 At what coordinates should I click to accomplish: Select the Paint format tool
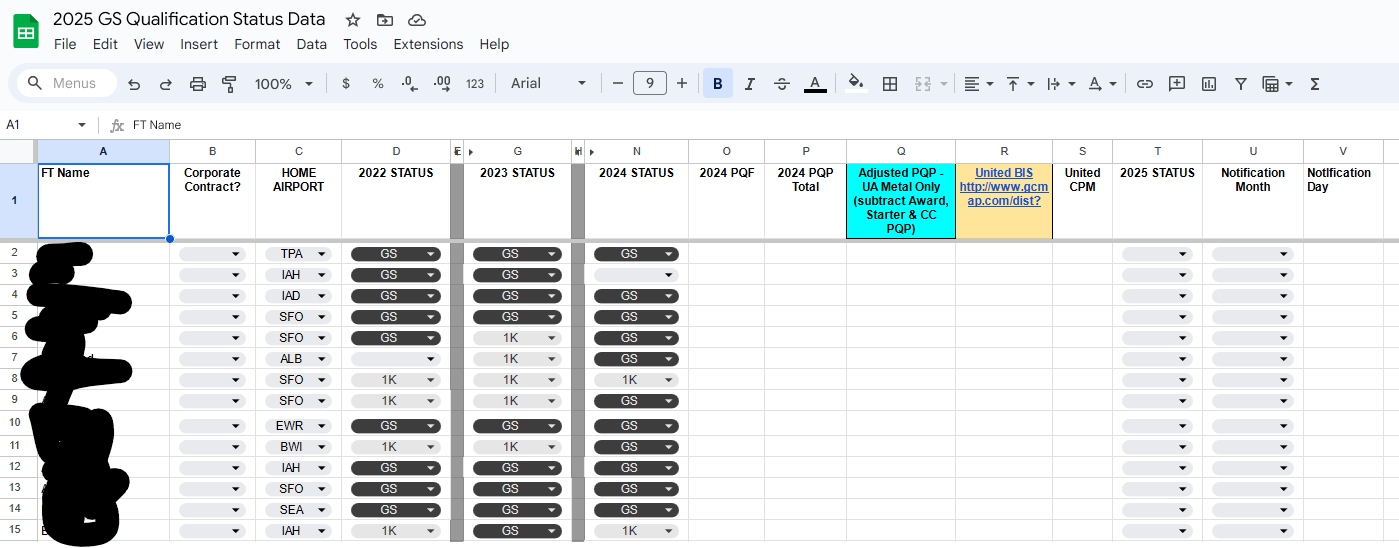point(229,84)
